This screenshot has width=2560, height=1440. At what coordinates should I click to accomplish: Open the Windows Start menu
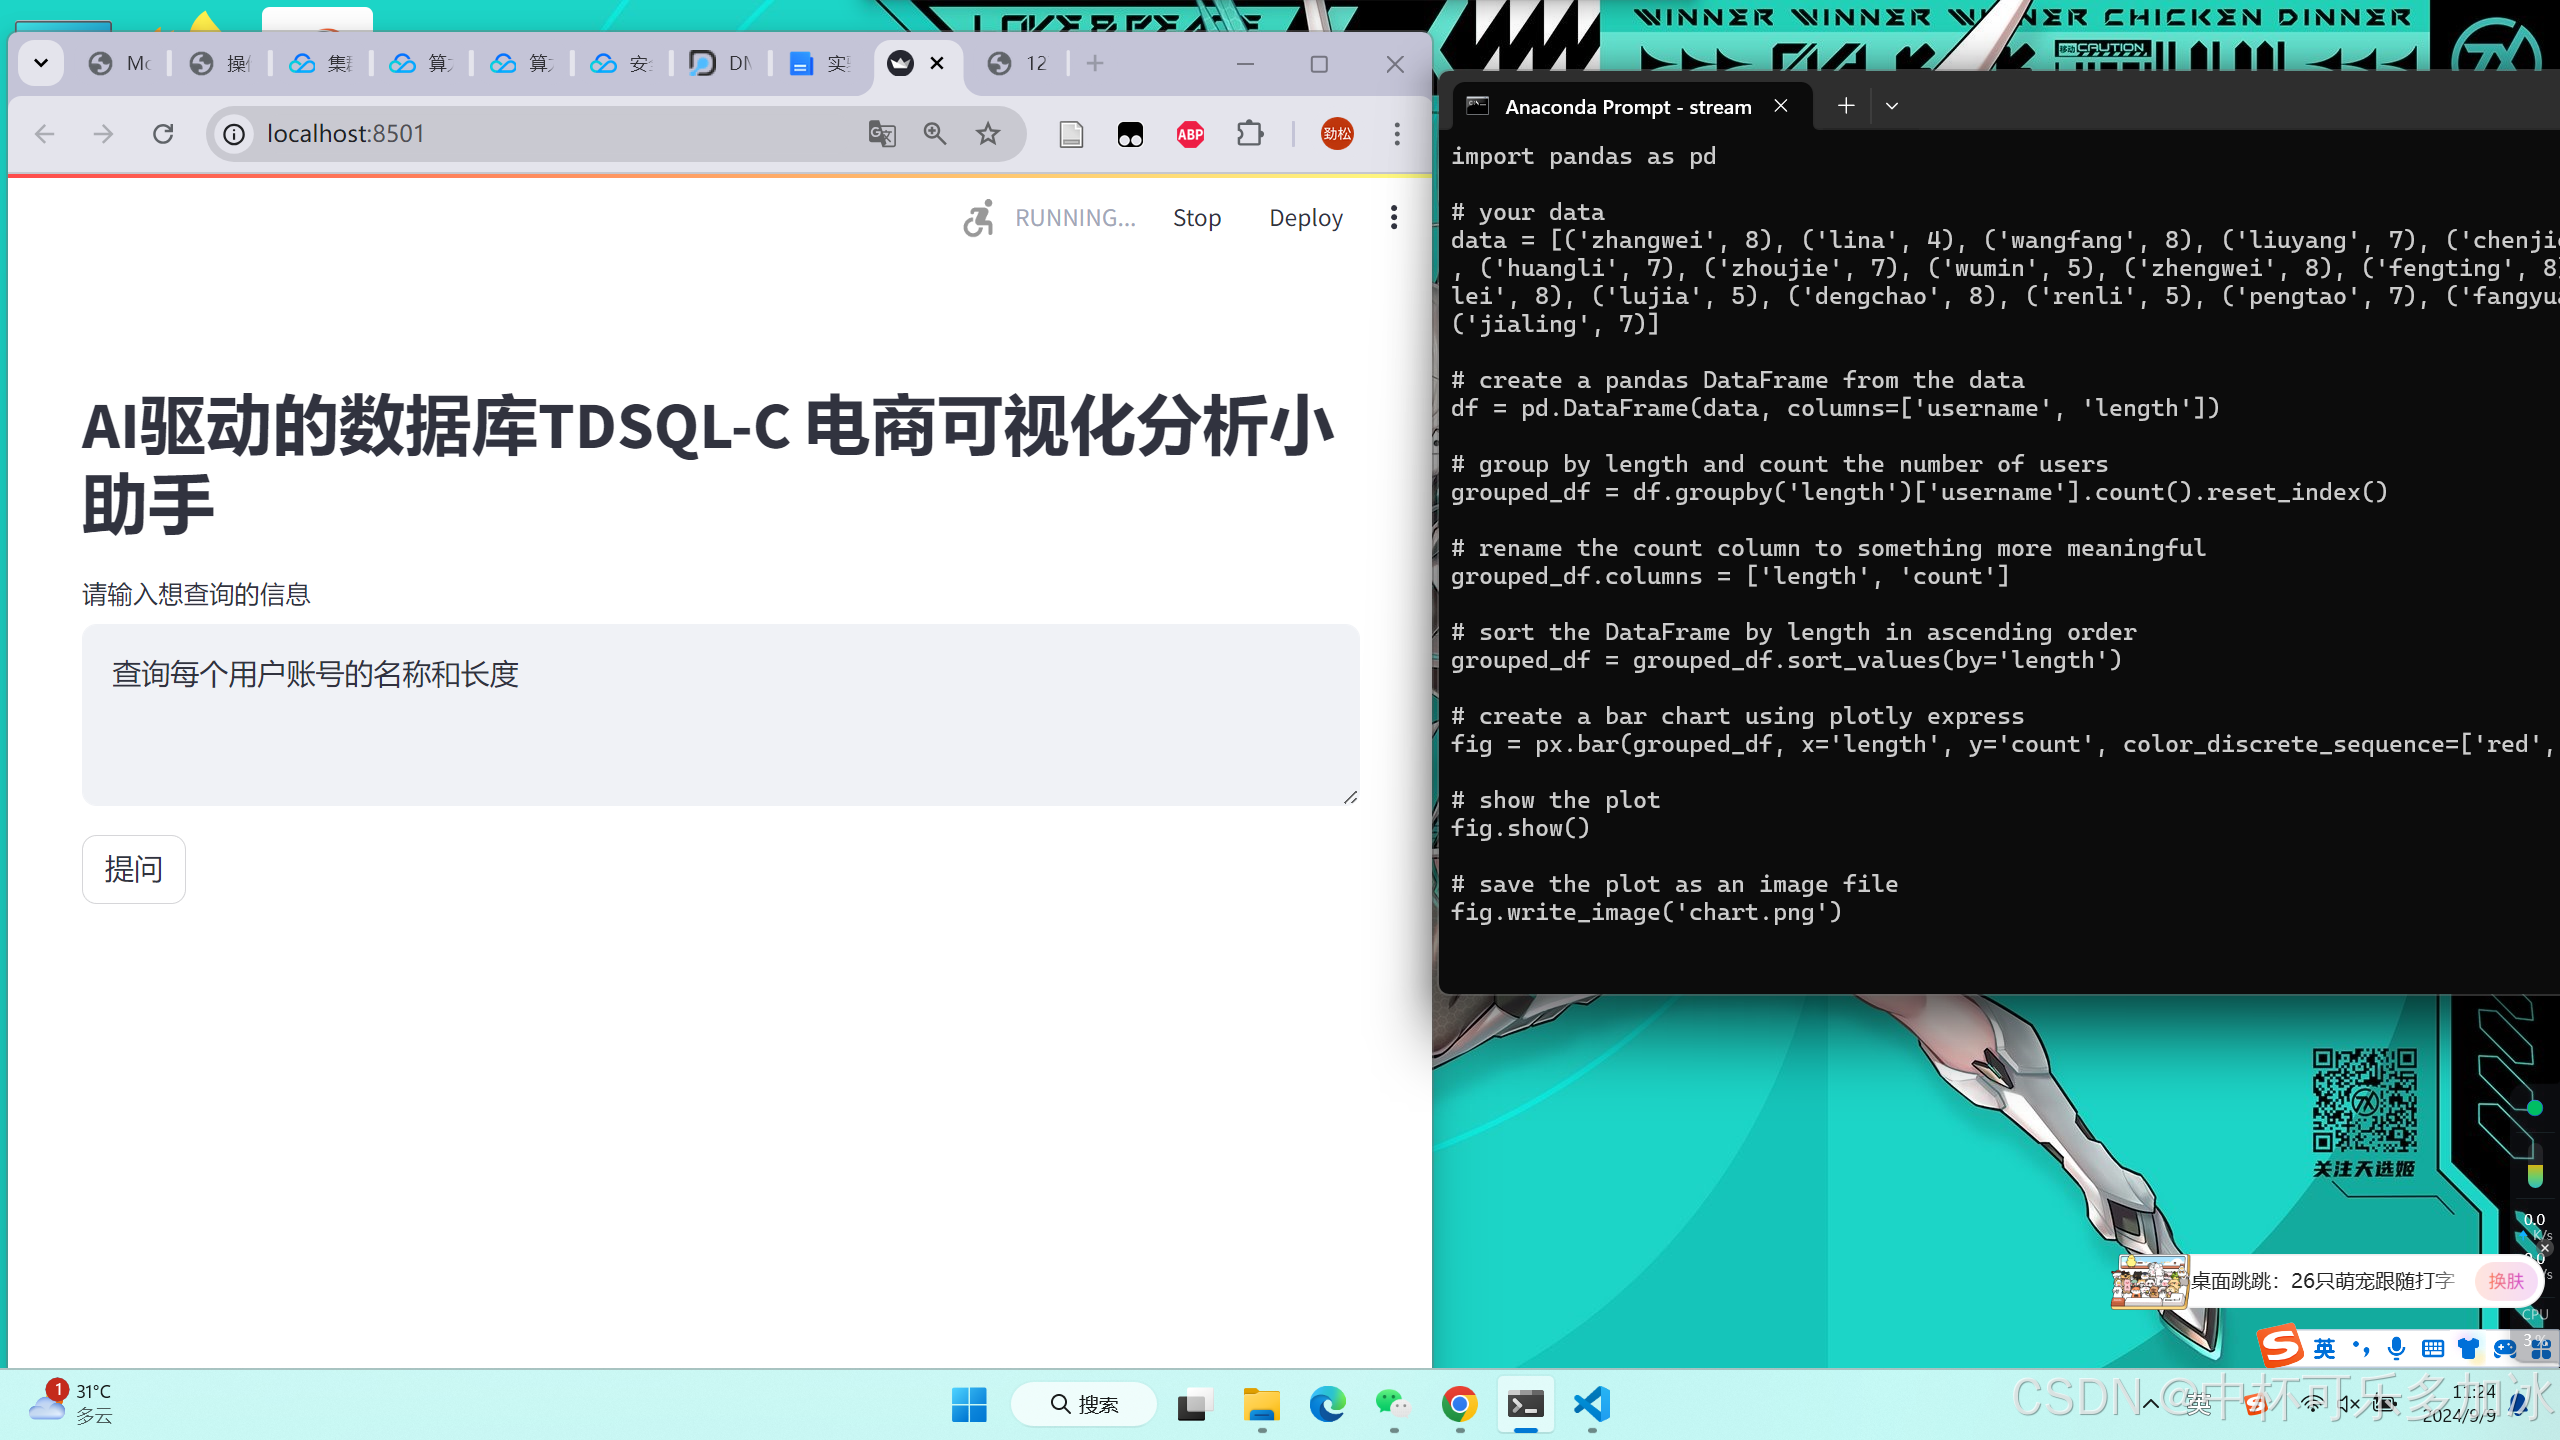[969, 1405]
